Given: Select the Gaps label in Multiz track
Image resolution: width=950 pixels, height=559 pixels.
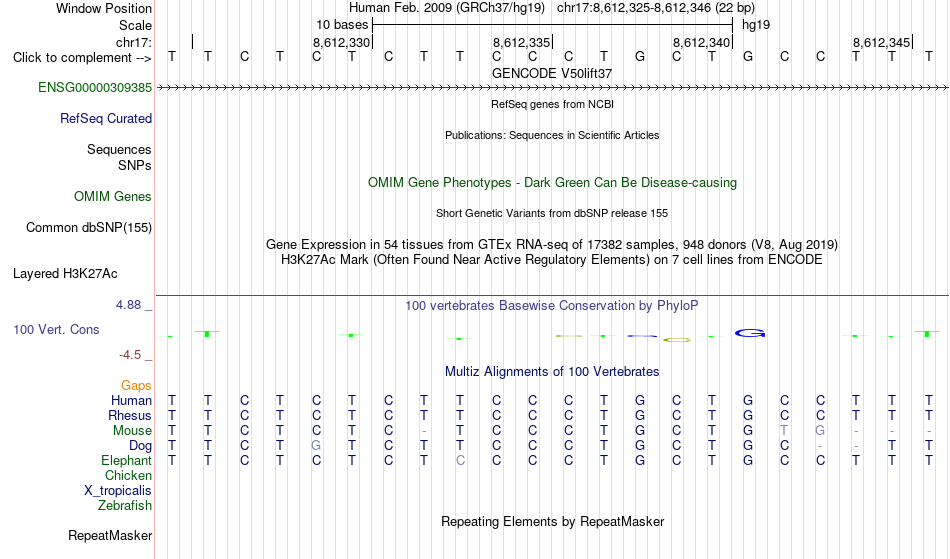Looking at the screenshot, I should pos(136,386).
